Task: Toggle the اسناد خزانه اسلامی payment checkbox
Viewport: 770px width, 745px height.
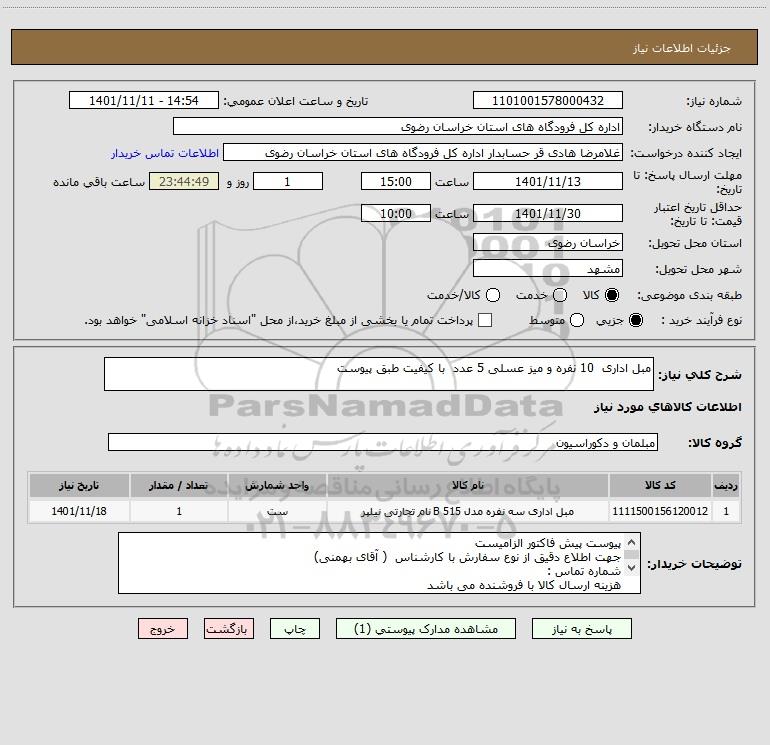Action: pyautogui.click(x=485, y=320)
